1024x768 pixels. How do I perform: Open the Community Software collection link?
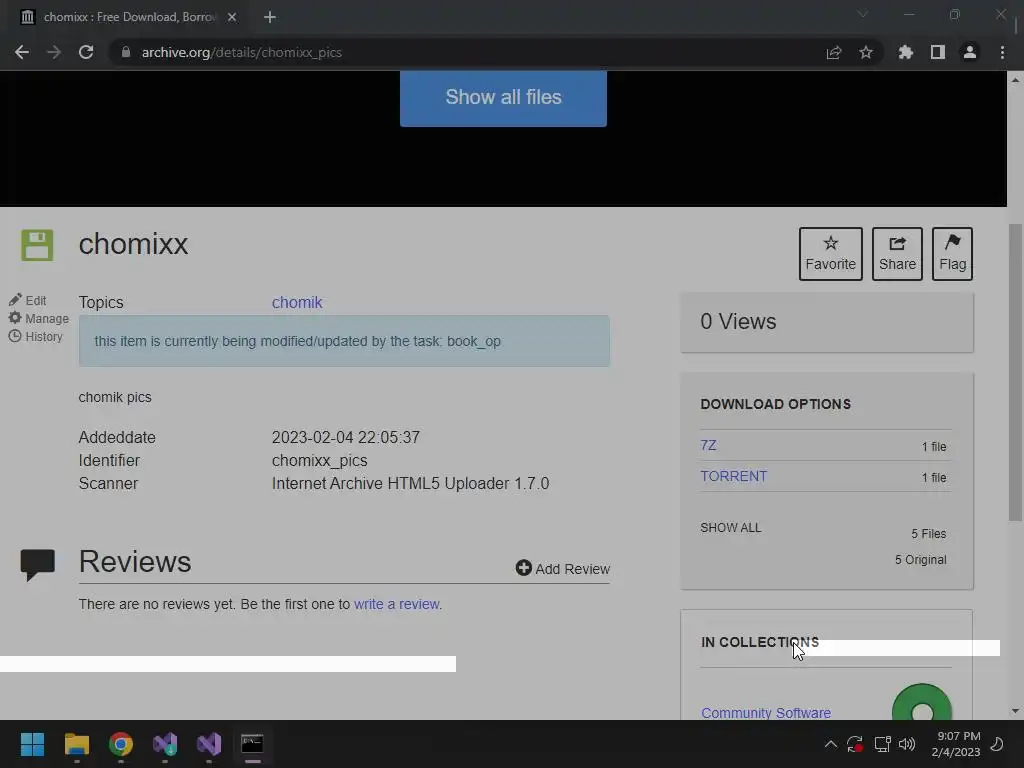pos(765,712)
